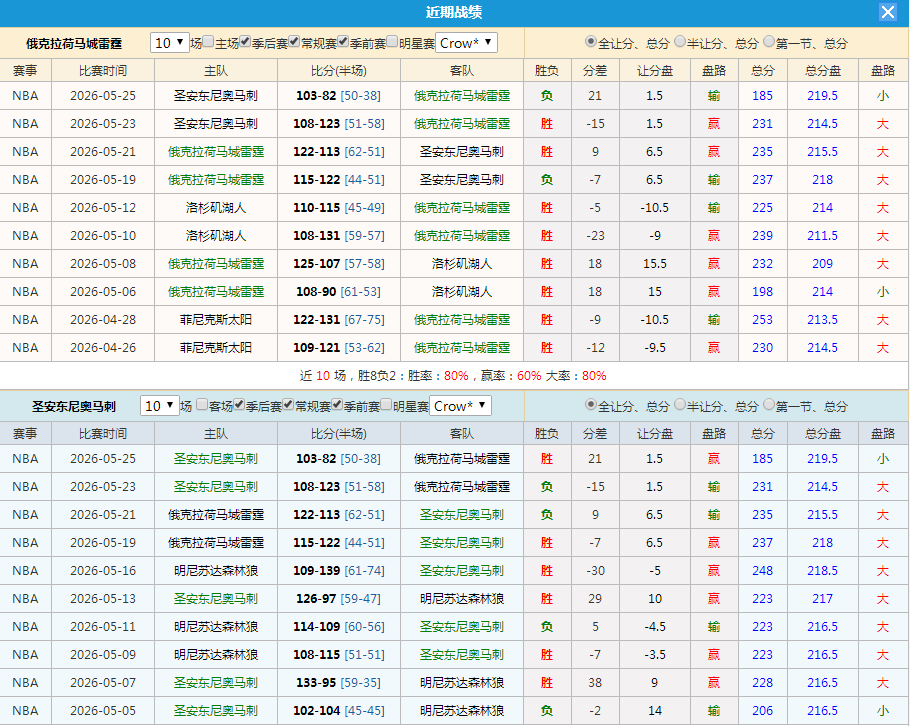Click total score 248 cell
Image resolution: width=910 pixels, height=726 pixels.
coord(763,570)
